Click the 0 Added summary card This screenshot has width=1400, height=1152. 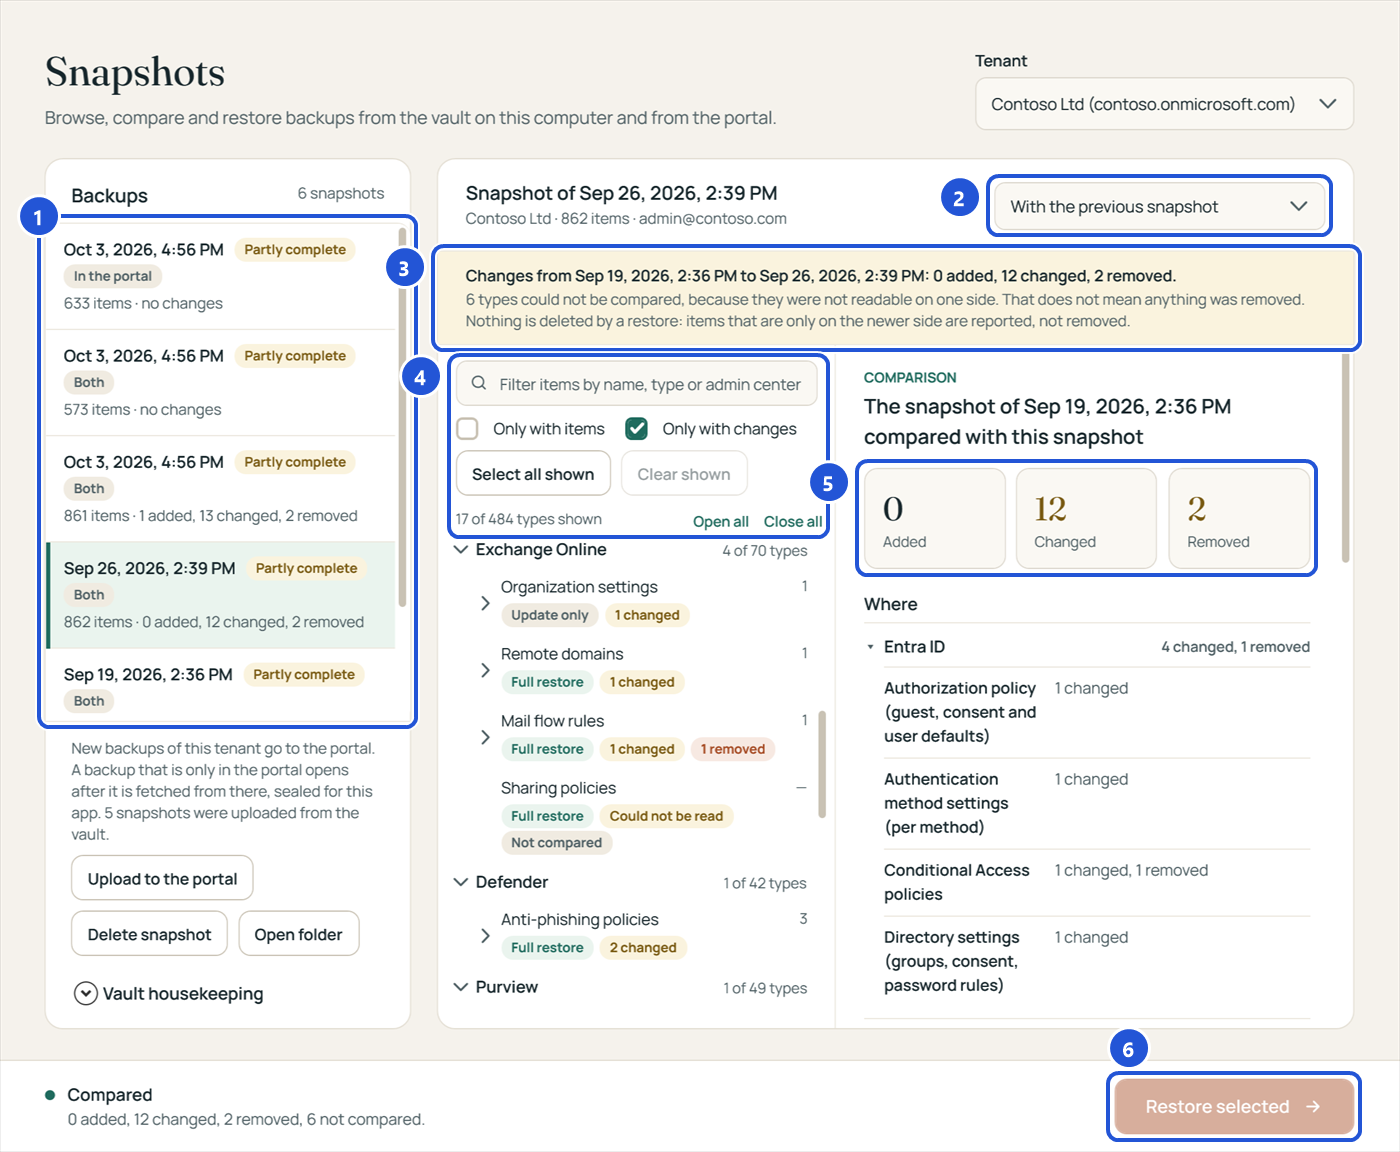935,519
